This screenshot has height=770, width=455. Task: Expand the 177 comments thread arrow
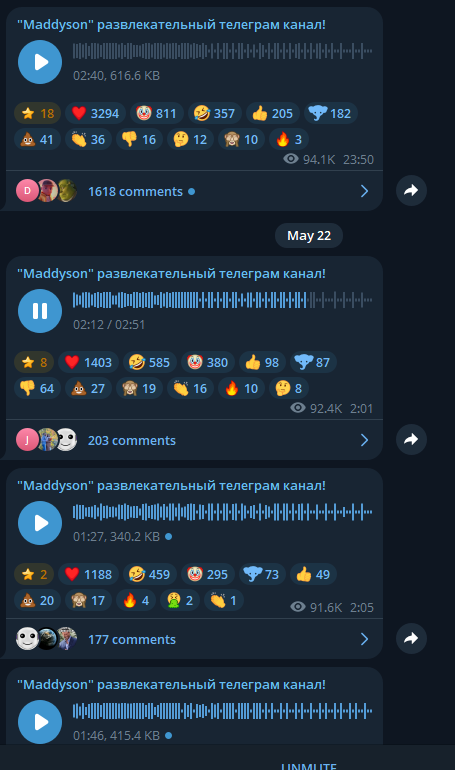click(364, 639)
